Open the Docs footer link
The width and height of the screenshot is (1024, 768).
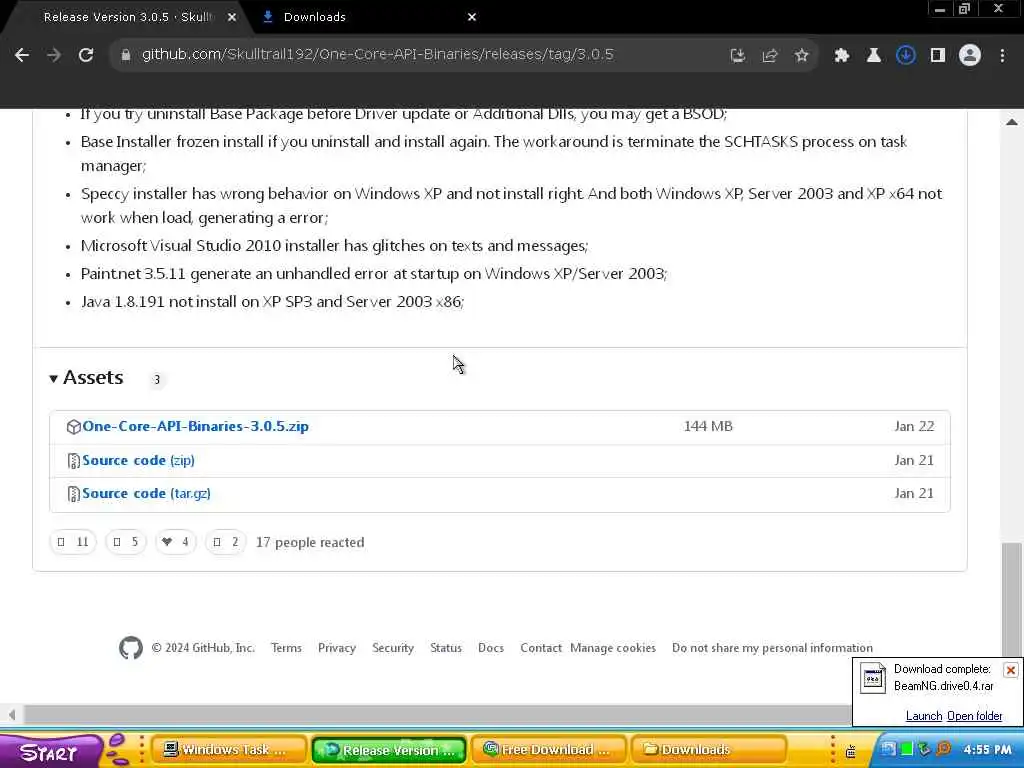click(491, 648)
